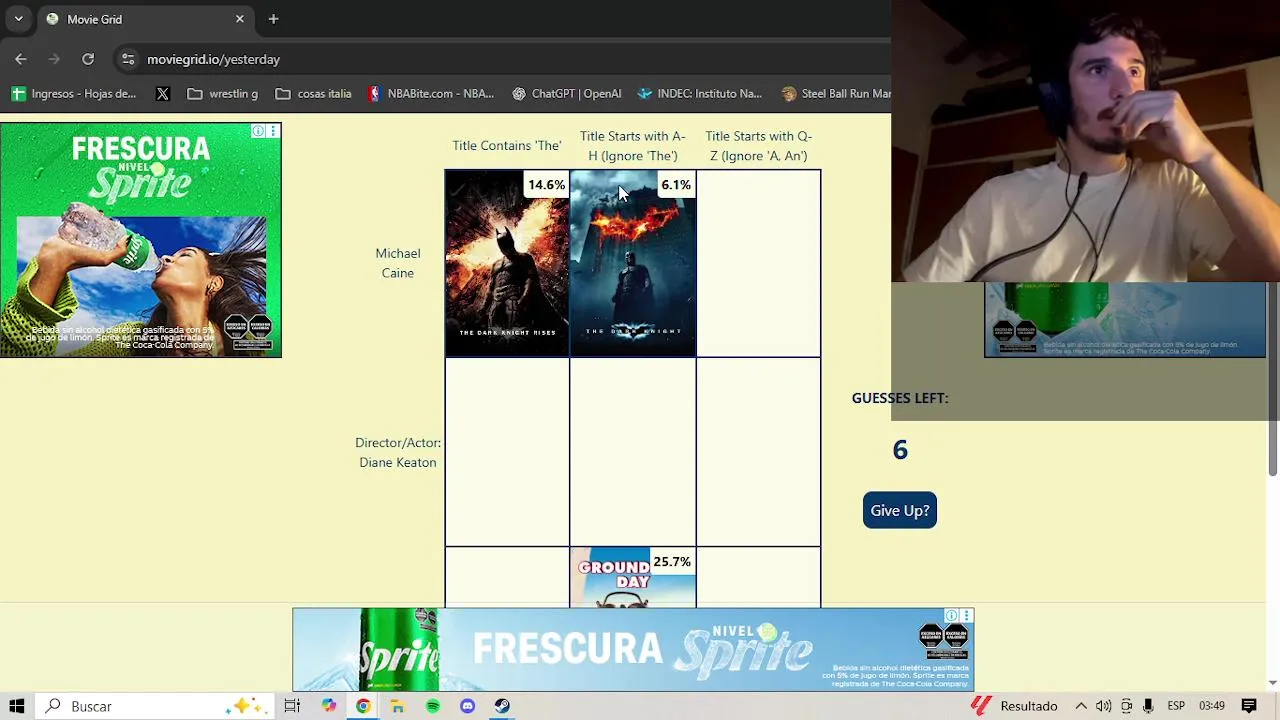Select empty Diane Keaton Q-Z cell
Image resolution: width=1280 pixels, height=720 pixels.
[x=758, y=452]
